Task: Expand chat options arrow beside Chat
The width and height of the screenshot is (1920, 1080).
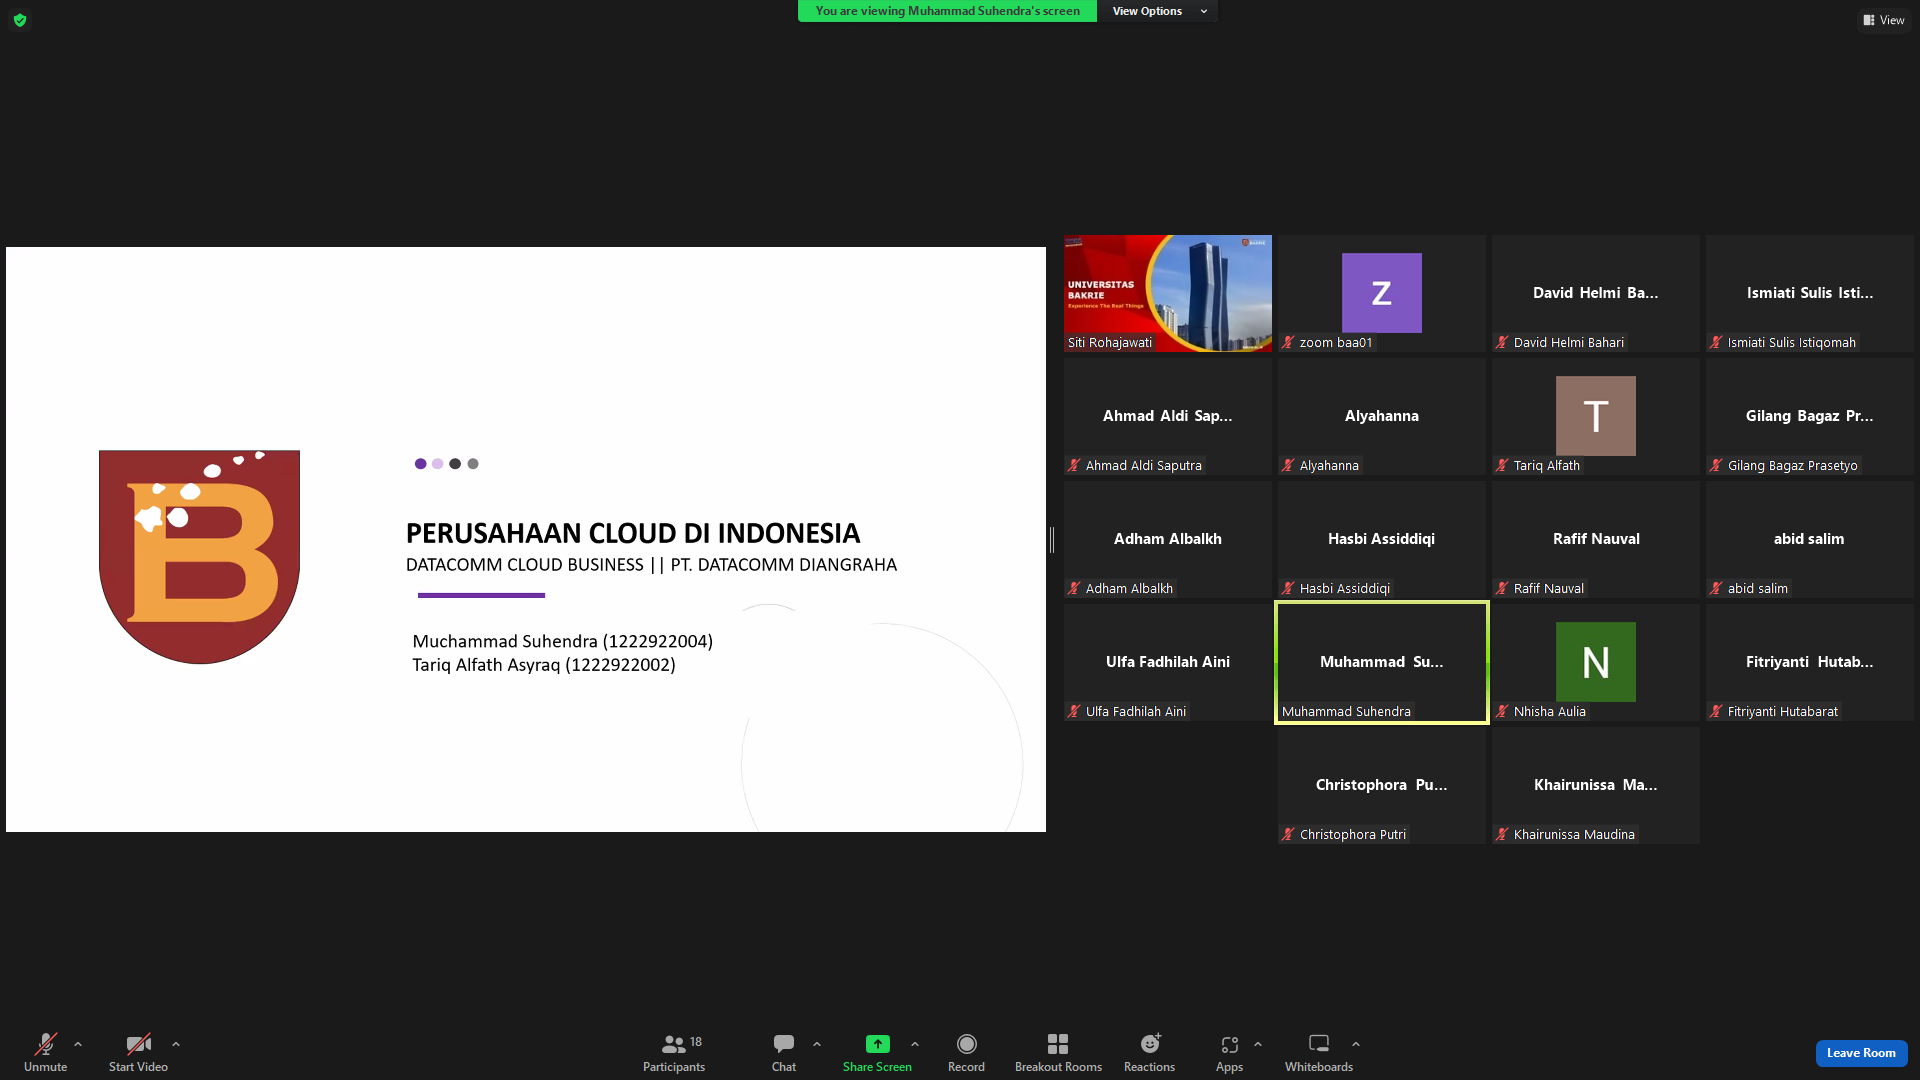Action: (x=817, y=1044)
